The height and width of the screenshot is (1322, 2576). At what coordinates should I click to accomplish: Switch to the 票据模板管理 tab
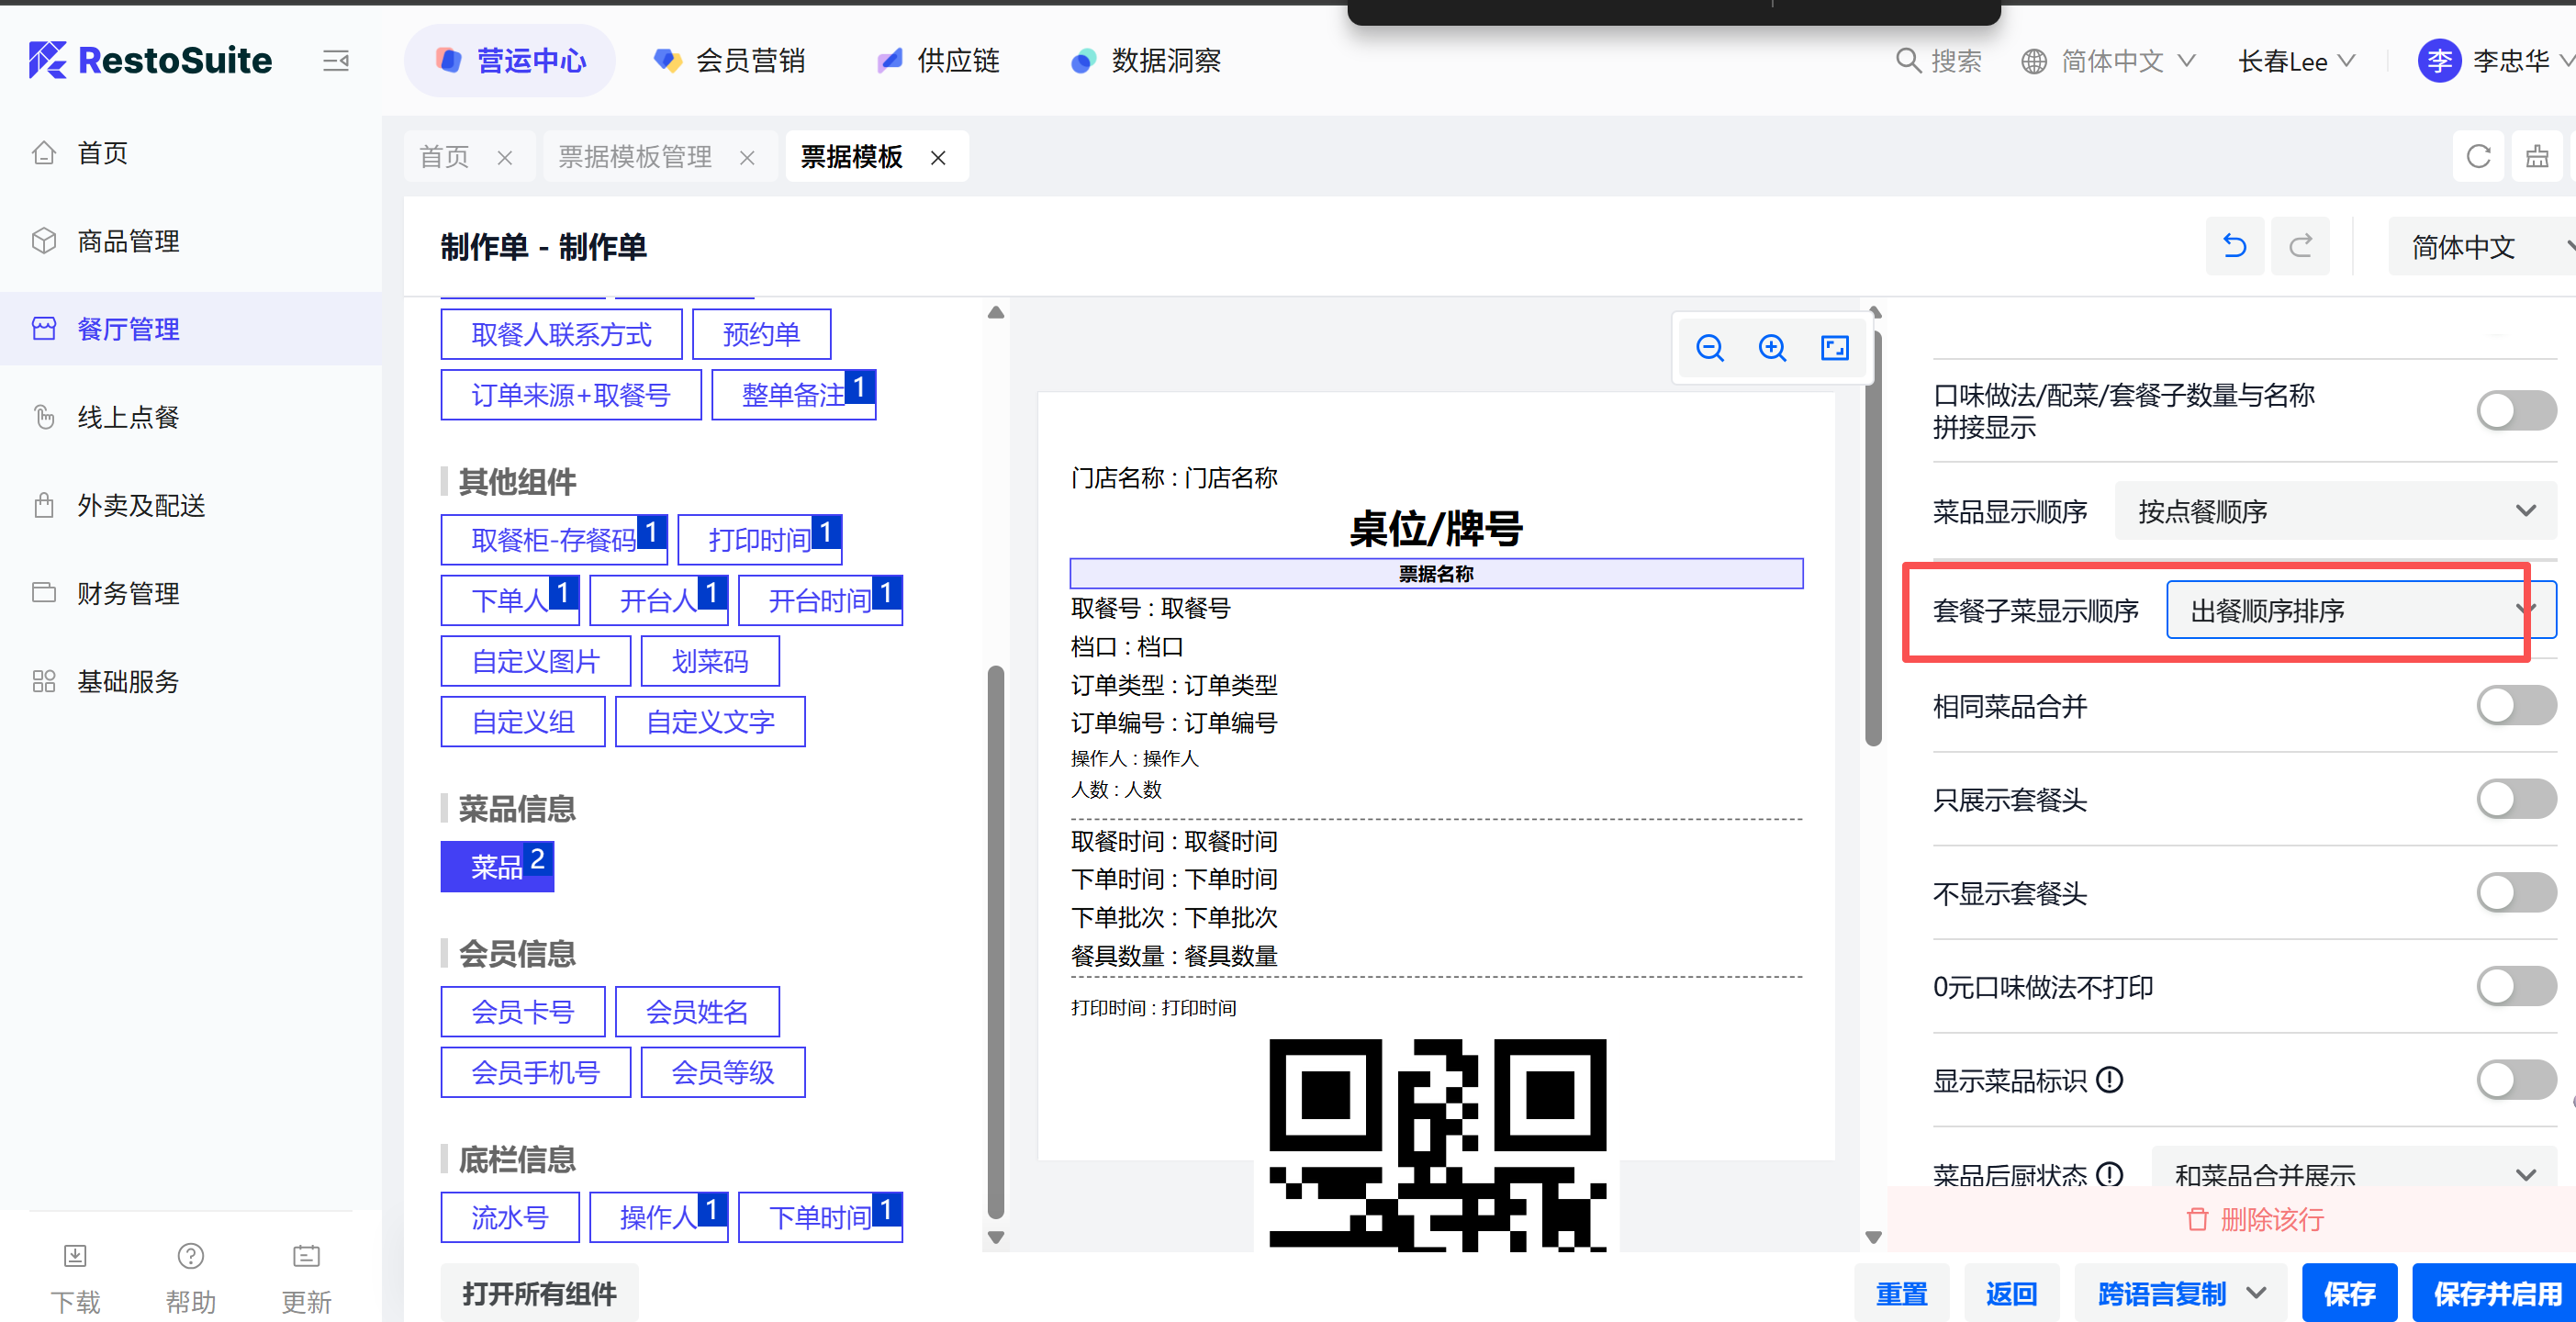[x=636, y=157]
